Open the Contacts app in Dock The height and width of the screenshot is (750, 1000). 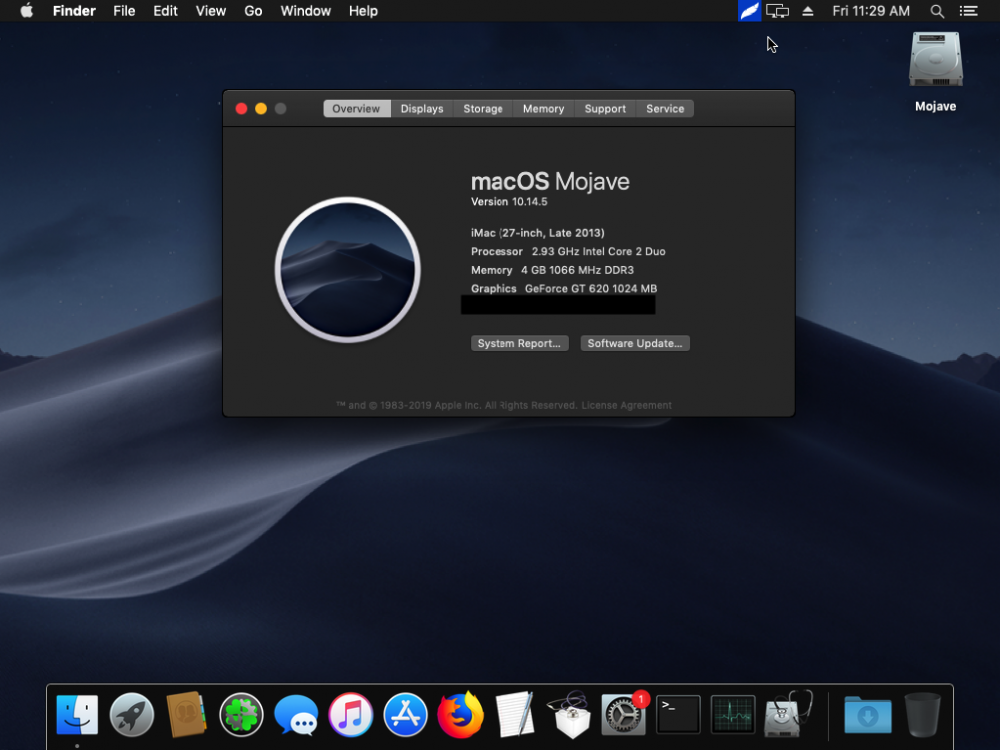186,715
